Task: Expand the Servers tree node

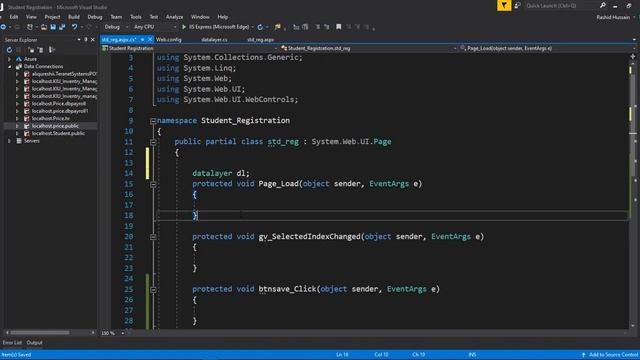Action: [9, 141]
